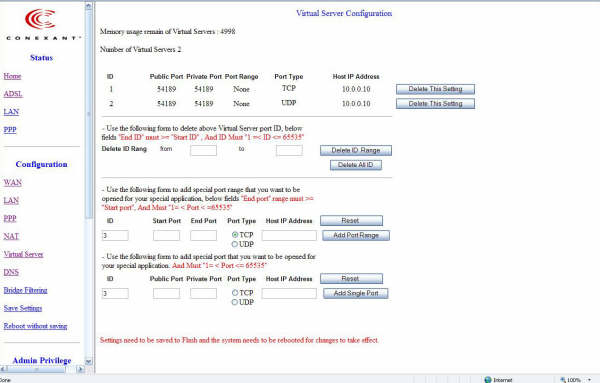Focus Host IP Address field for port range
The image size is (600, 383).
click(289, 235)
